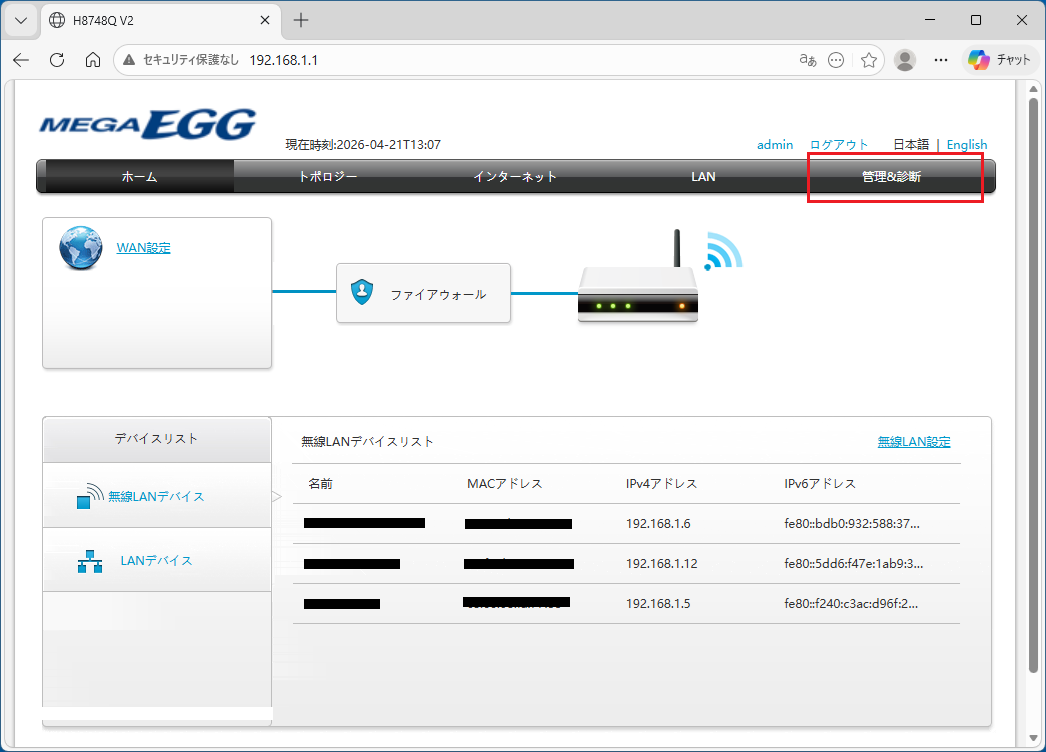Open the インターネット tab
The height and width of the screenshot is (752, 1046).
(515, 177)
